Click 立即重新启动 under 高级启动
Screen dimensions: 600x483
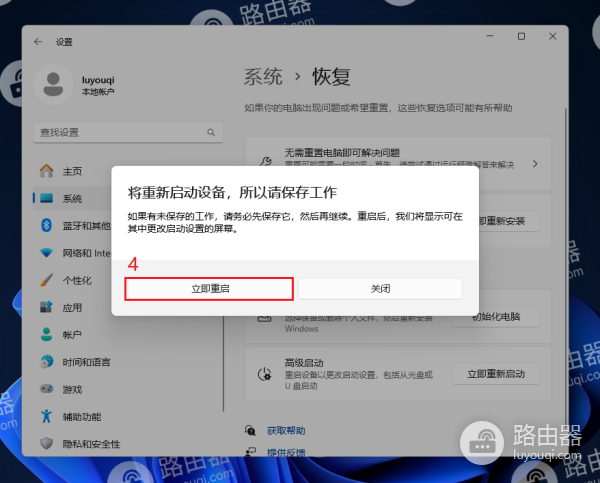pos(496,374)
